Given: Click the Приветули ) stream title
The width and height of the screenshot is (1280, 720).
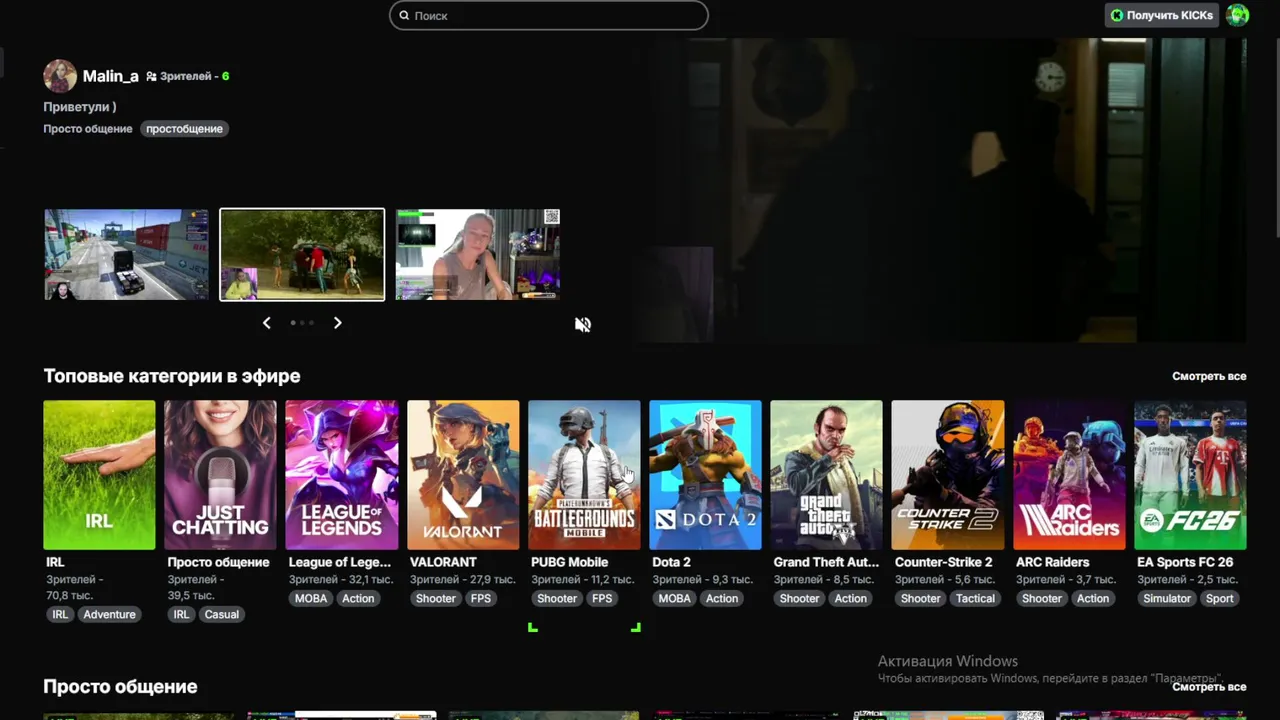Looking at the screenshot, I should pyautogui.click(x=80, y=107).
